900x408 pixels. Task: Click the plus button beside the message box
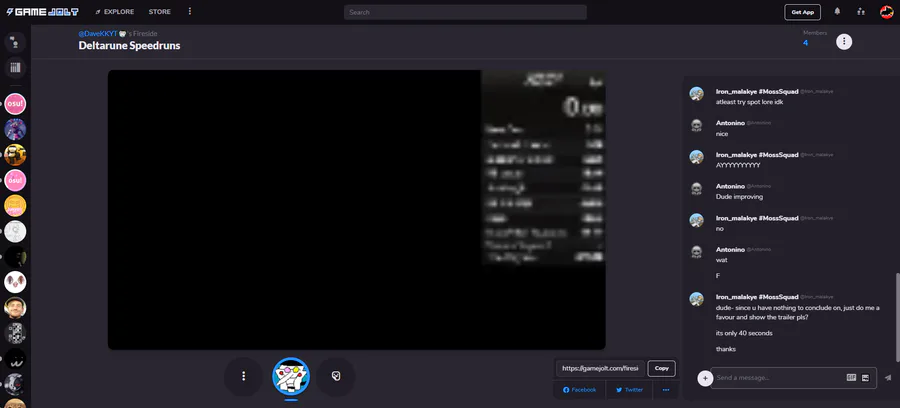705,378
